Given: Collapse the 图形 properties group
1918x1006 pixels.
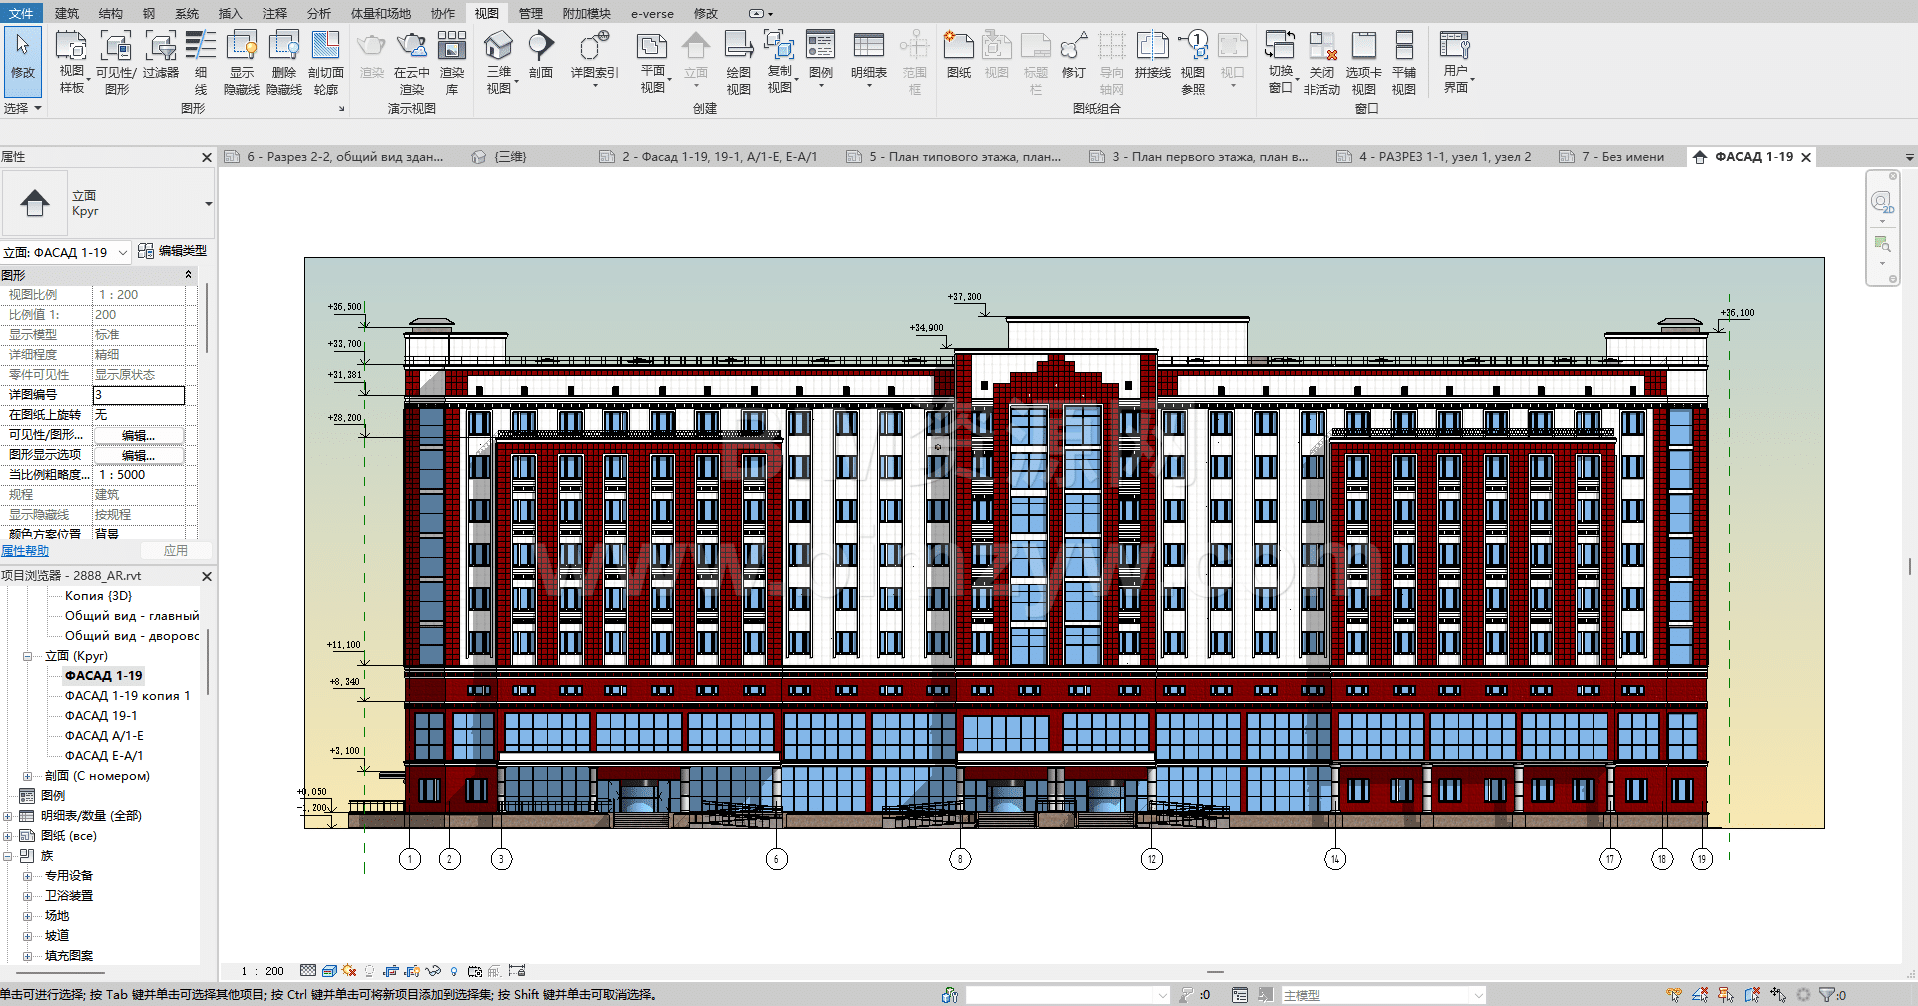Looking at the screenshot, I should tap(188, 274).
